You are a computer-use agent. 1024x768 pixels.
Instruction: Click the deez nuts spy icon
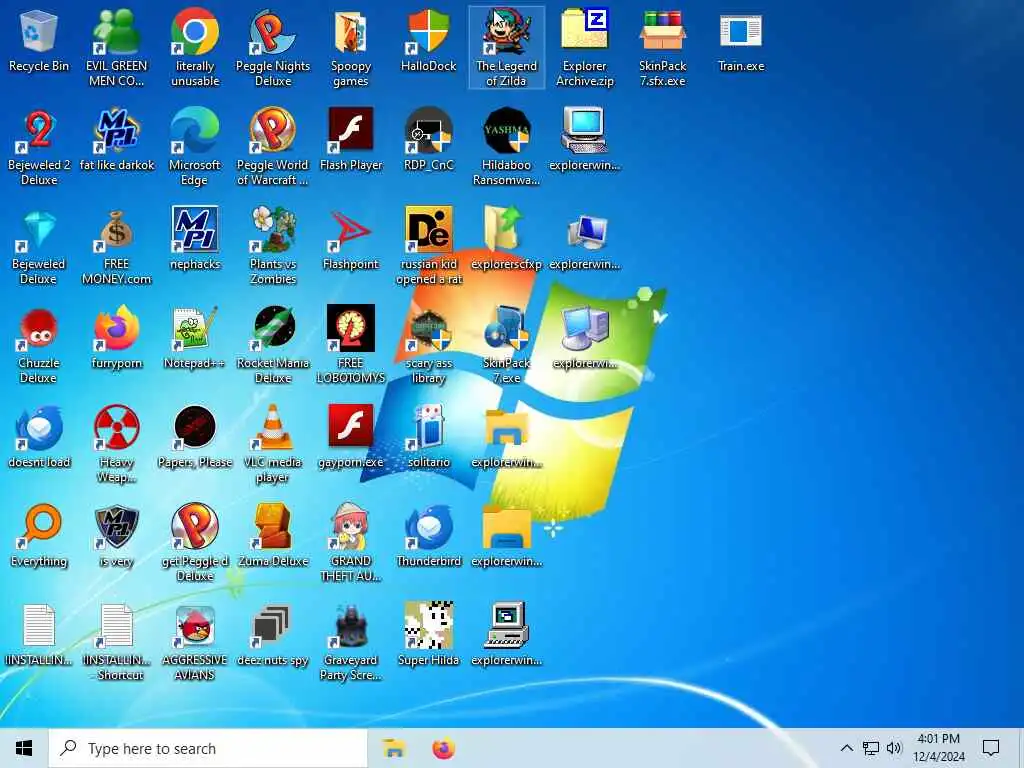(x=272, y=626)
